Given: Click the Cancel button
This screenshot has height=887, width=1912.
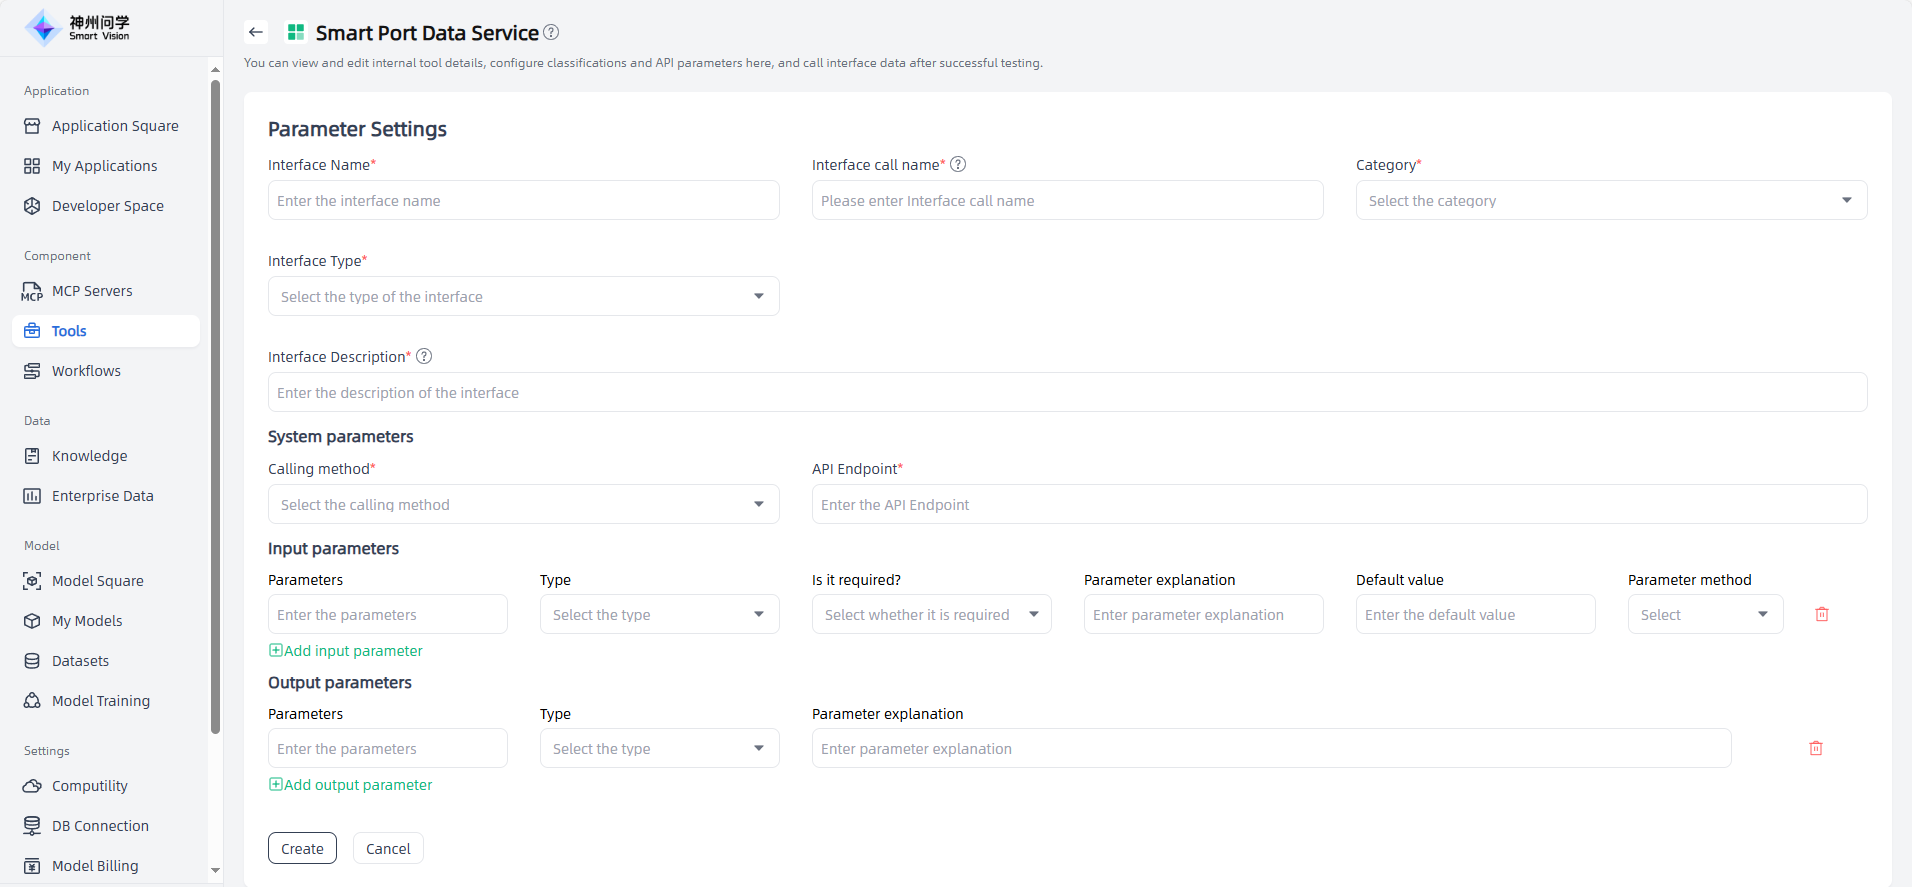Looking at the screenshot, I should pyautogui.click(x=388, y=848).
